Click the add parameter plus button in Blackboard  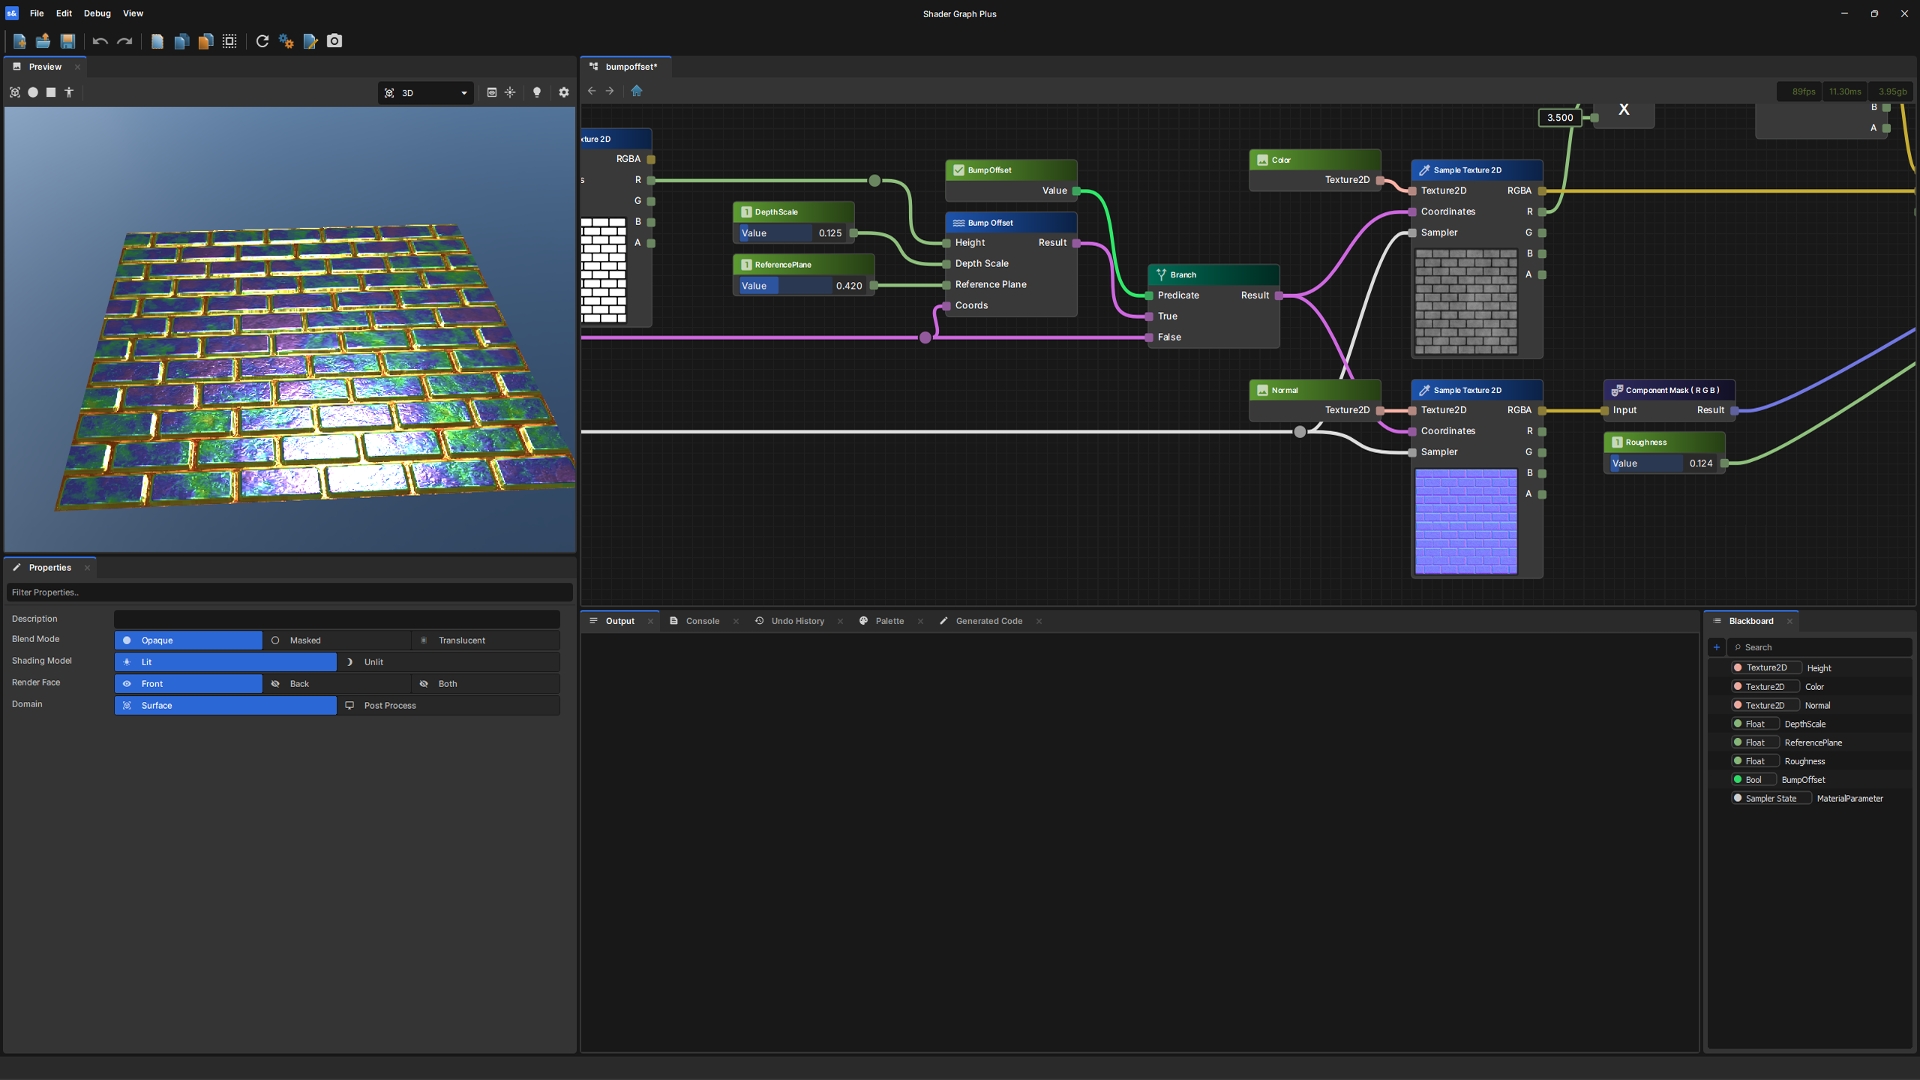coord(1717,647)
